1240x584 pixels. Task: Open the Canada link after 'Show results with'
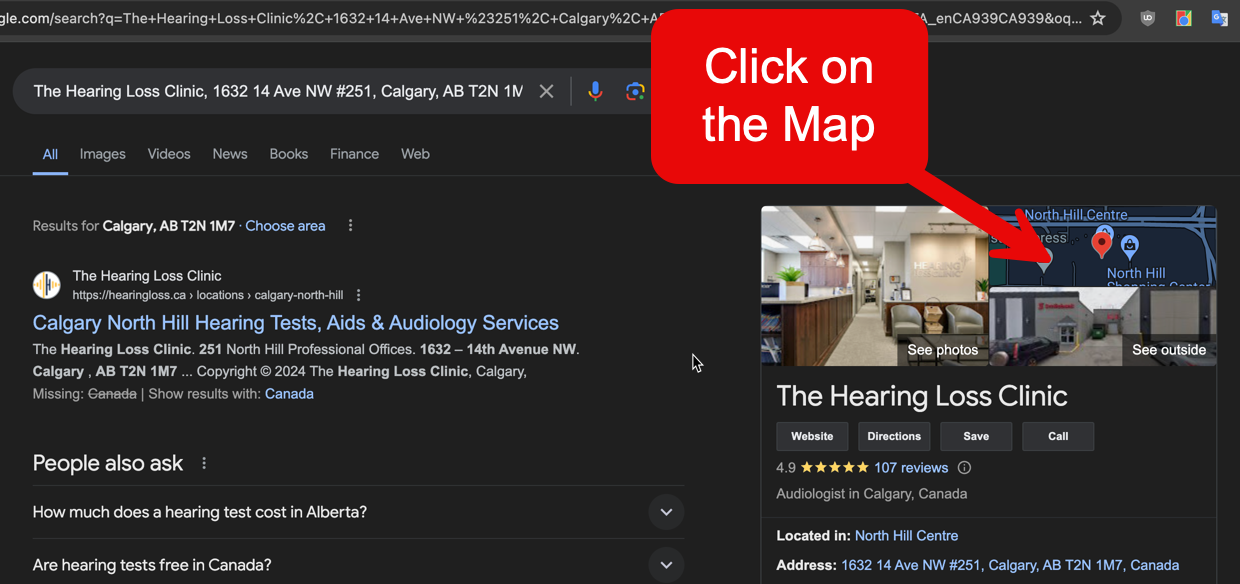(x=289, y=394)
